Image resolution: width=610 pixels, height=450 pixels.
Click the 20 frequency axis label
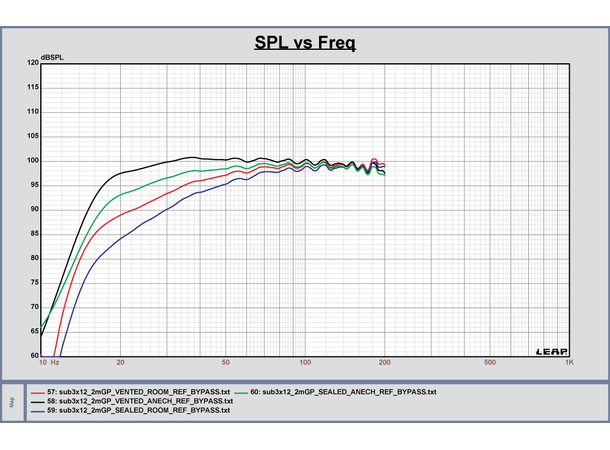[121, 362]
